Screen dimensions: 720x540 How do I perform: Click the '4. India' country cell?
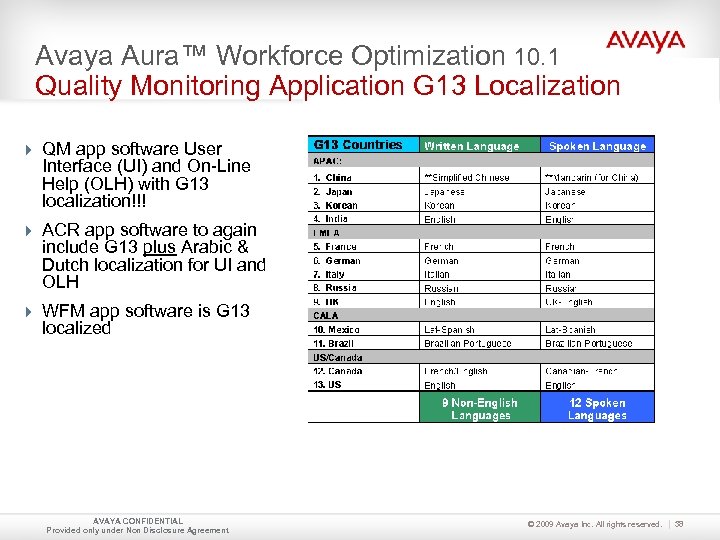point(363,219)
